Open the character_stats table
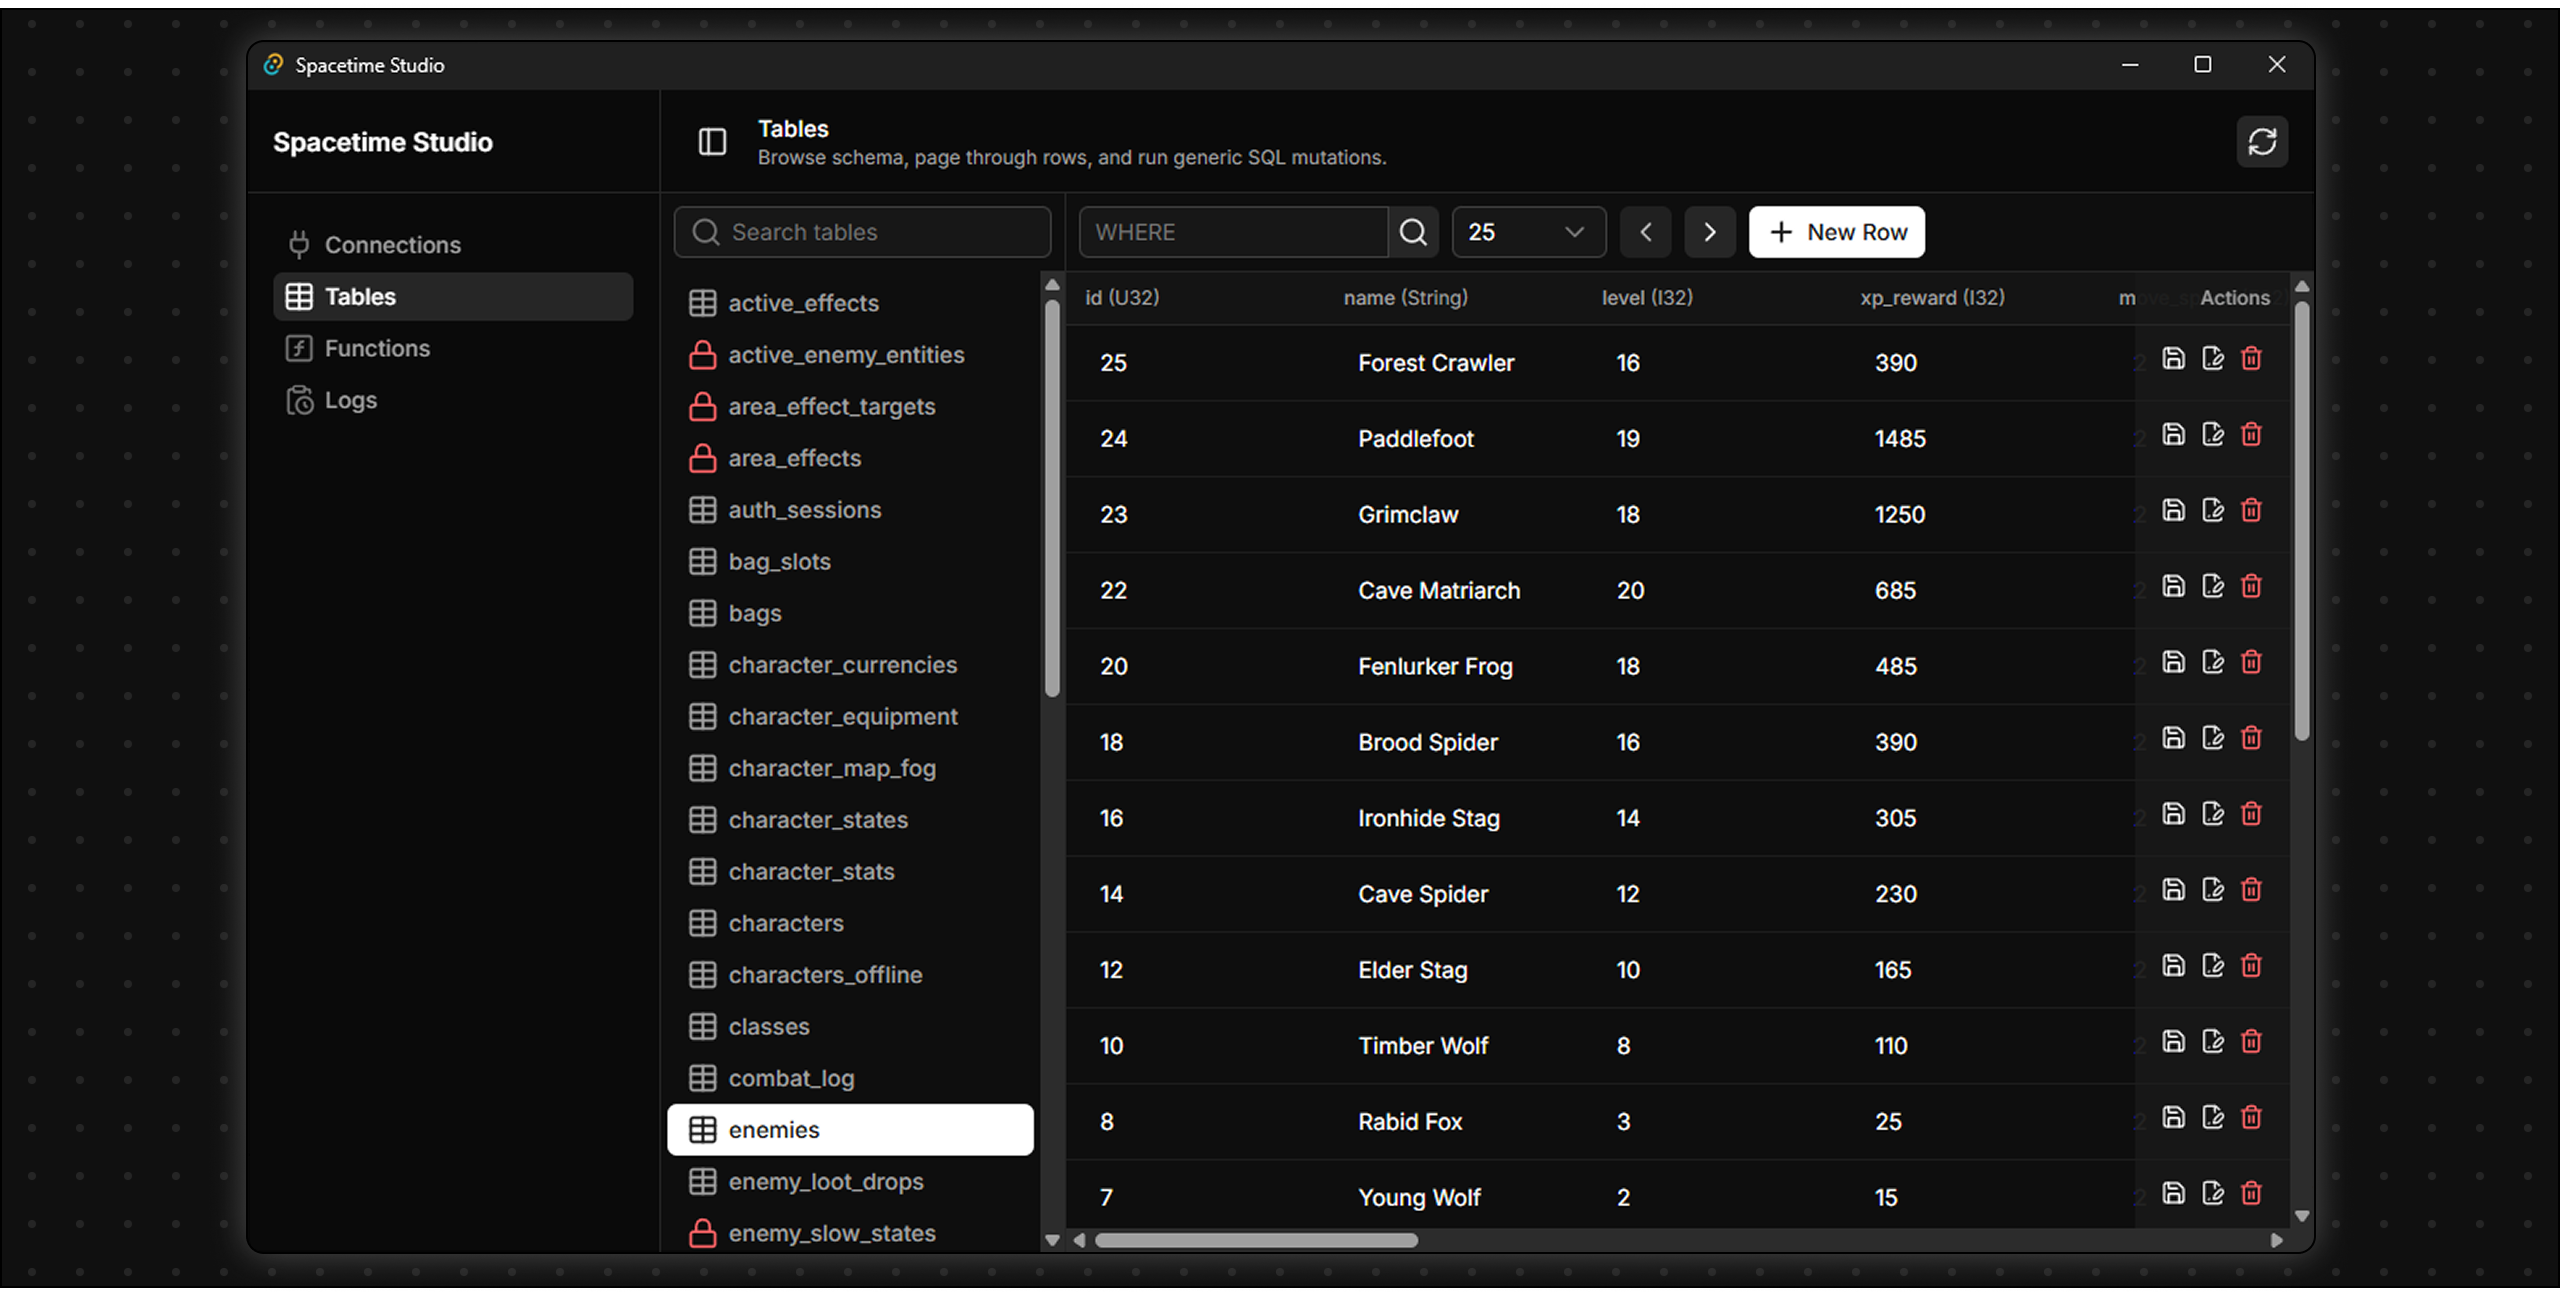Screen dimensions: 2560x1294 (x=850, y=872)
